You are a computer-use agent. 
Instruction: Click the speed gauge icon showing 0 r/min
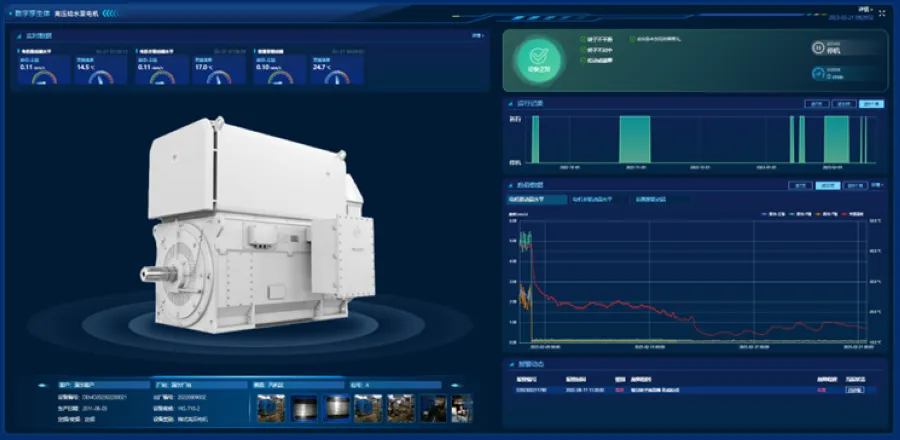click(818, 73)
